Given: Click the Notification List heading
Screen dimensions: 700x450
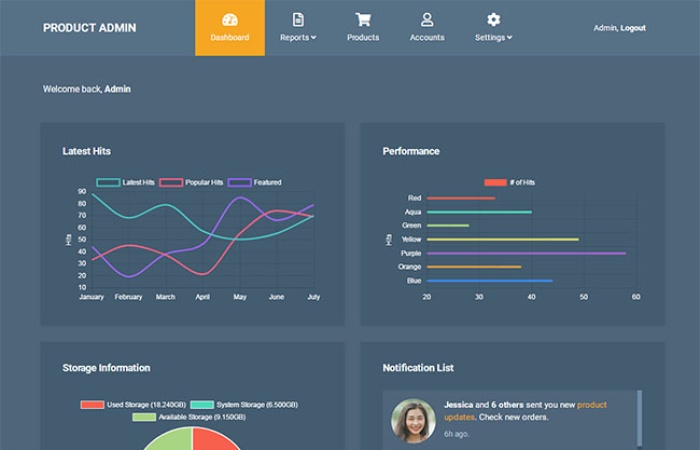Looking at the screenshot, I should point(418,368).
